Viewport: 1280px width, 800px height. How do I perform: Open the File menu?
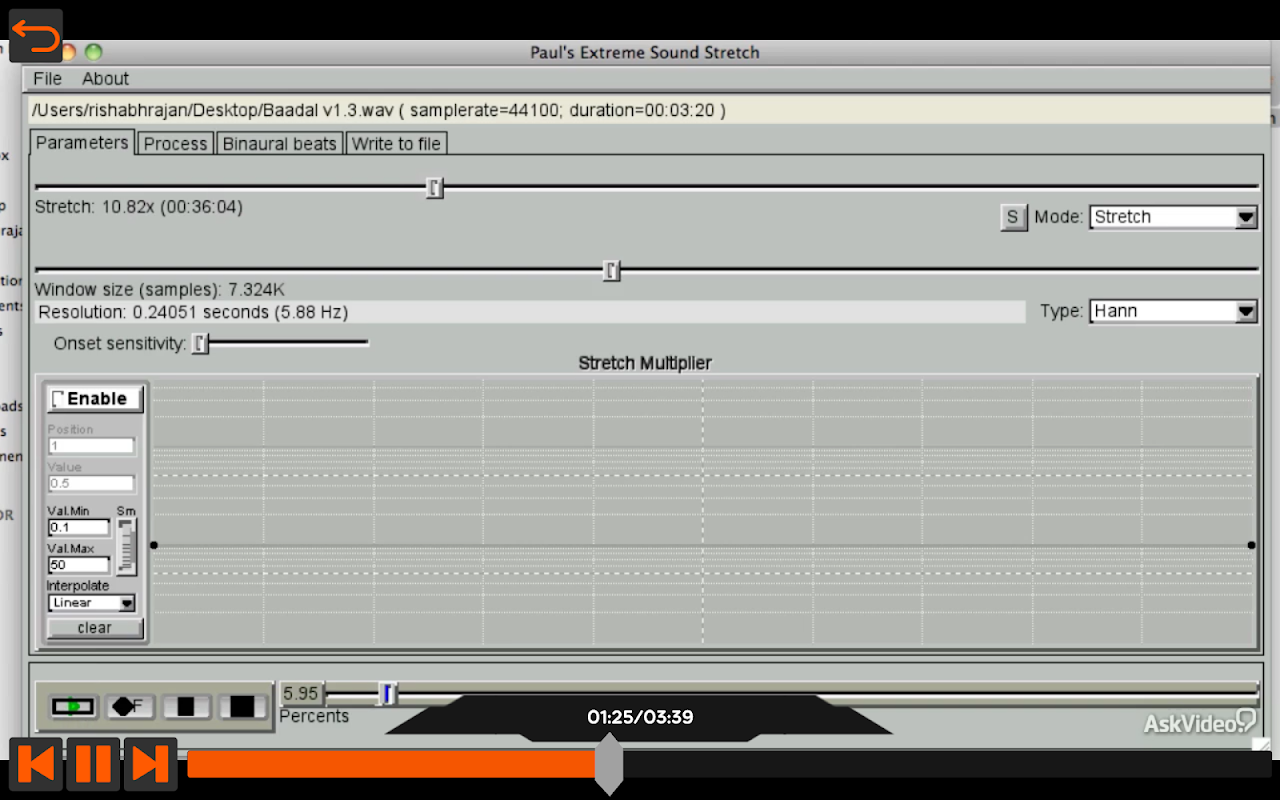pos(47,79)
